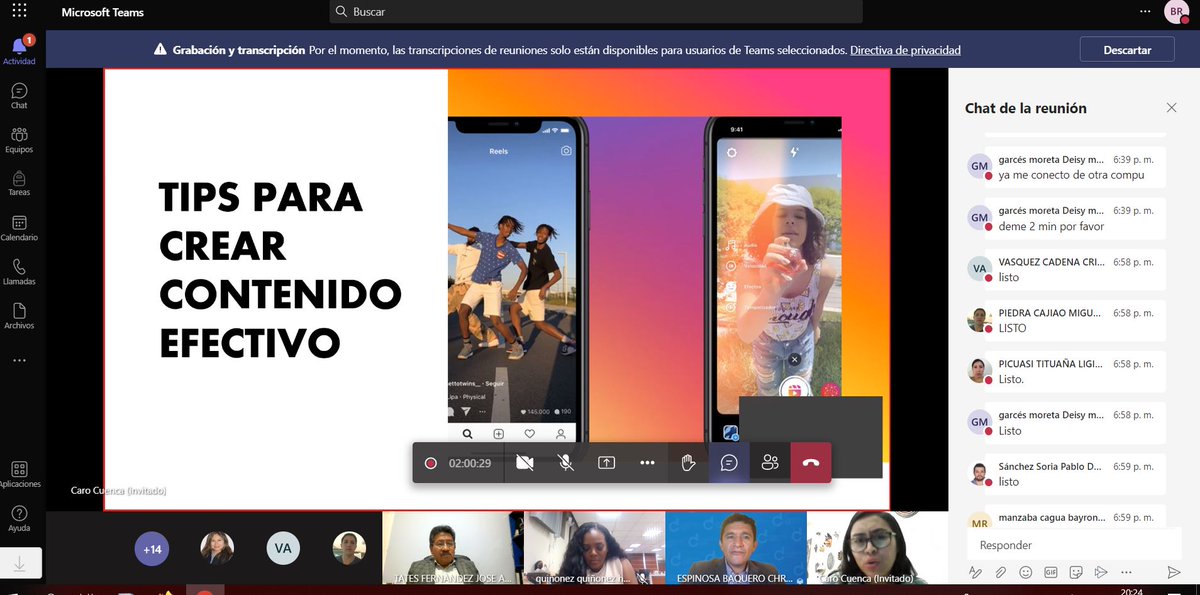Viewport: 1200px width, 595px height.
Task: Click the Responder reply field
Action: click(1075, 545)
